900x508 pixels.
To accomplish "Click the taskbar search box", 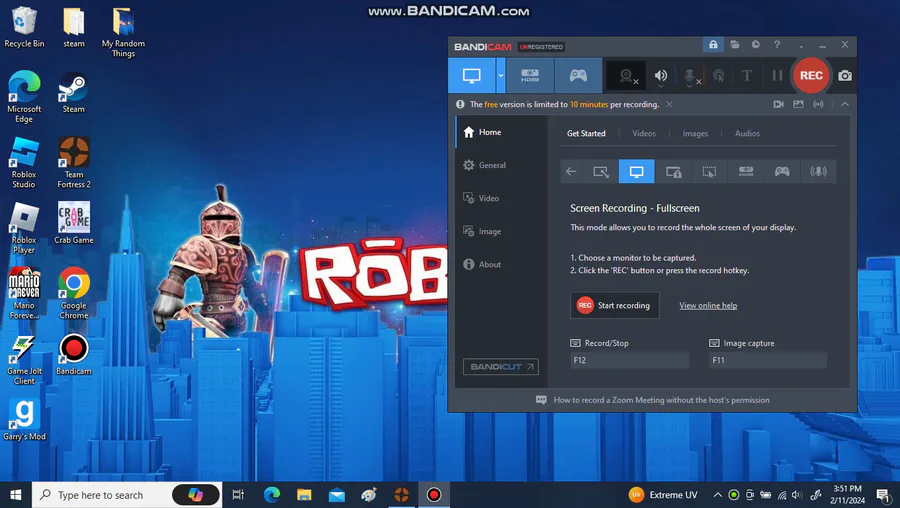I will pyautogui.click(x=127, y=495).
